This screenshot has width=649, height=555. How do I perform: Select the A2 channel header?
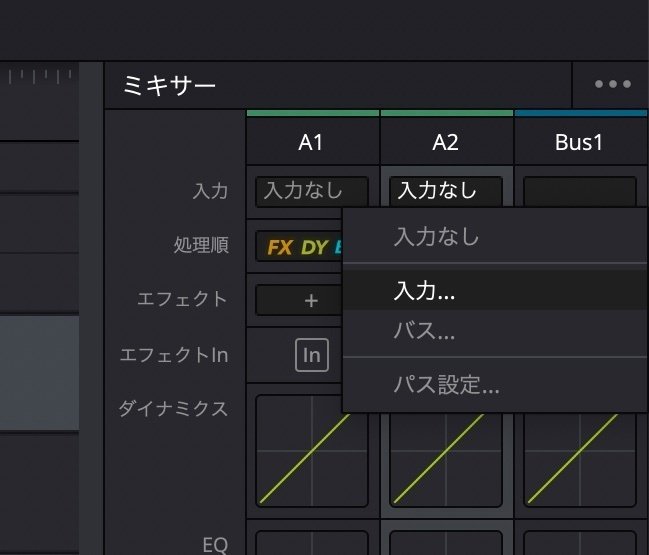coord(446,143)
